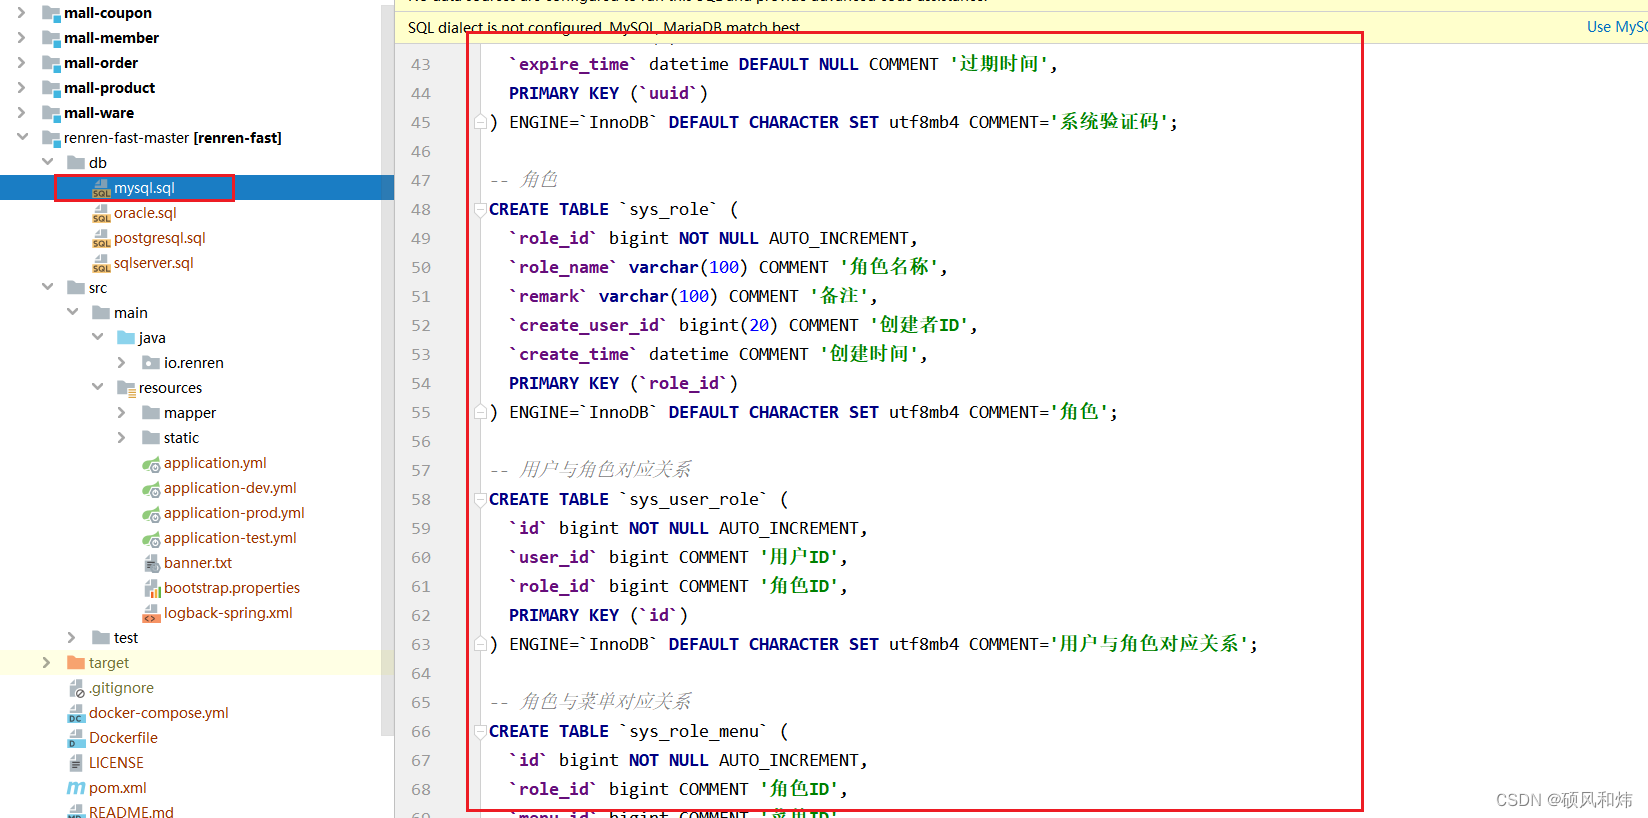Click the docker-compose.yml file icon
The image size is (1648, 818).
[x=76, y=713]
